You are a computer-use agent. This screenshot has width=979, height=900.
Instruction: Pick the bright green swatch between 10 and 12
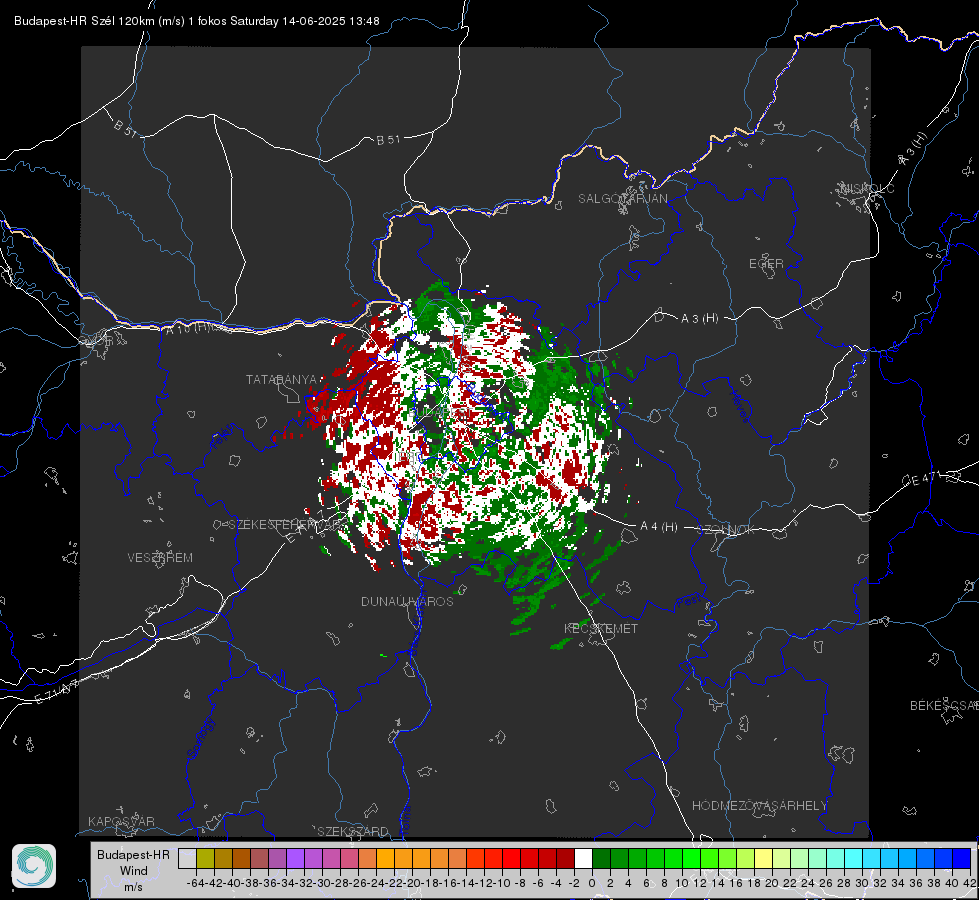[691, 858]
